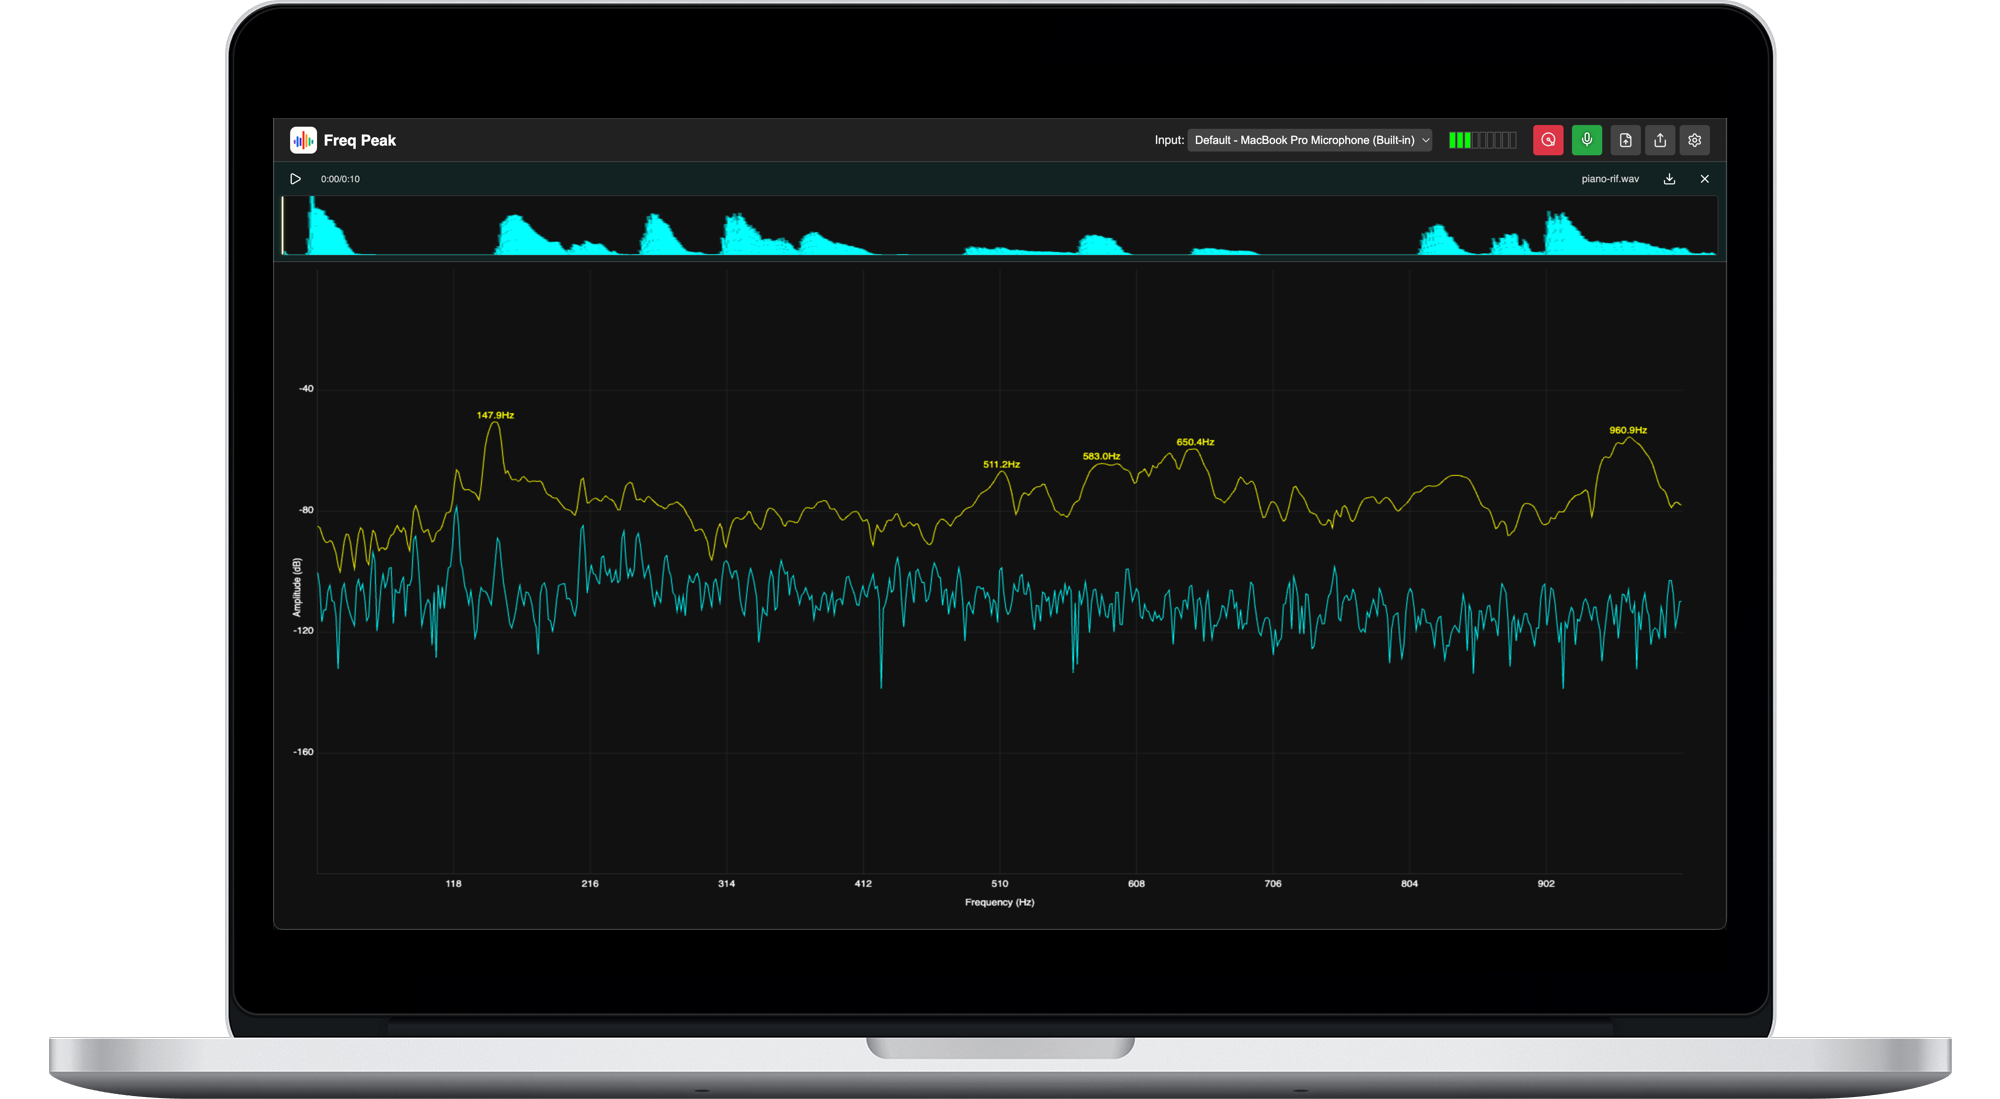Select the 511.2Hz peak label
Image resolution: width=2000 pixels, height=1099 pixels.
(1001, 464)
